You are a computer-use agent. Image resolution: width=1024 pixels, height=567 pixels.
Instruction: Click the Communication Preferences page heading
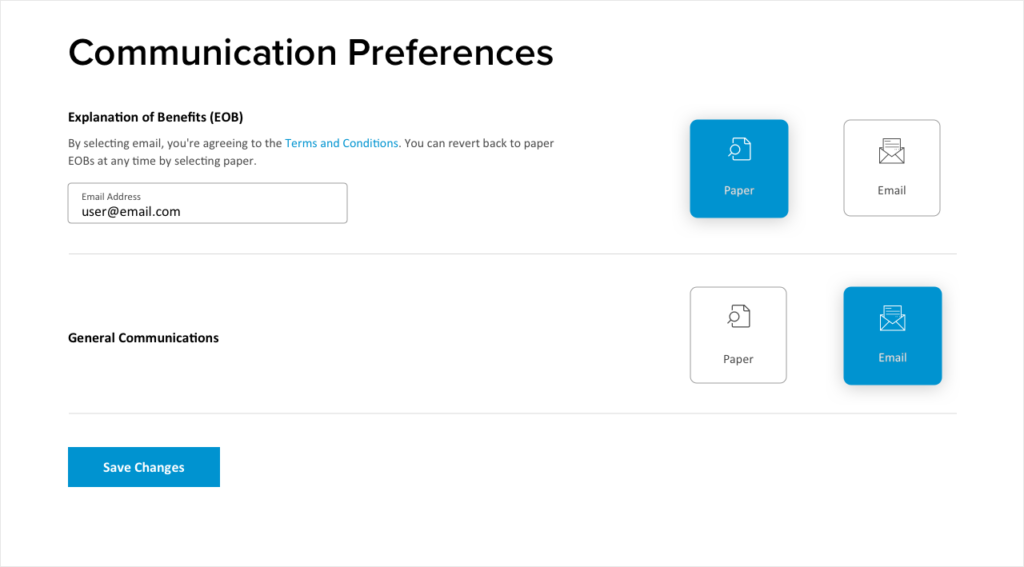[x=310, y=52]
